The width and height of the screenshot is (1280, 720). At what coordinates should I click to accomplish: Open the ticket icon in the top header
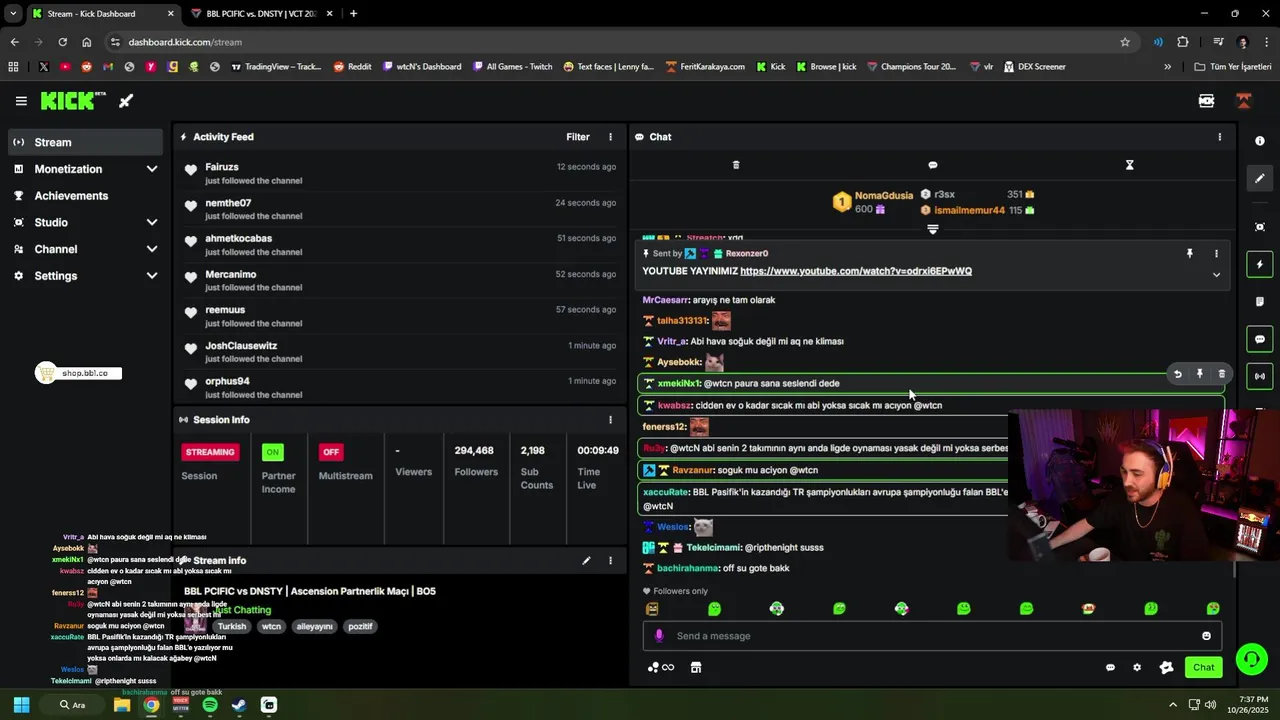coord(1206,101)
